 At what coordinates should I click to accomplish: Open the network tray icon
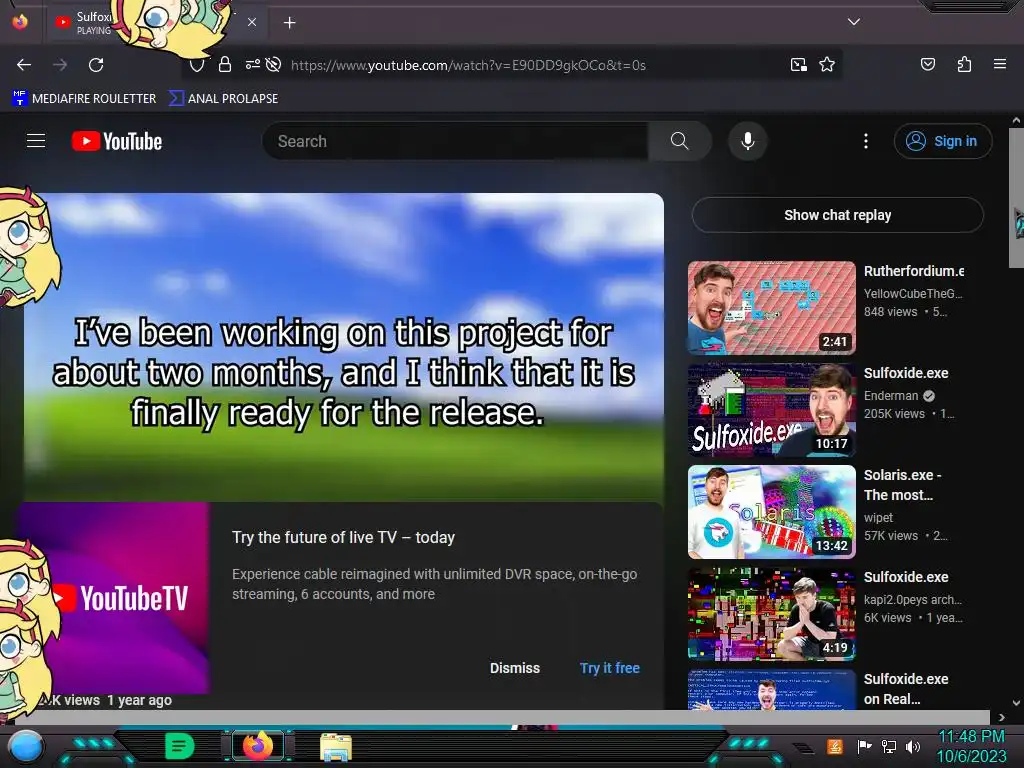(x=889, y=746)
